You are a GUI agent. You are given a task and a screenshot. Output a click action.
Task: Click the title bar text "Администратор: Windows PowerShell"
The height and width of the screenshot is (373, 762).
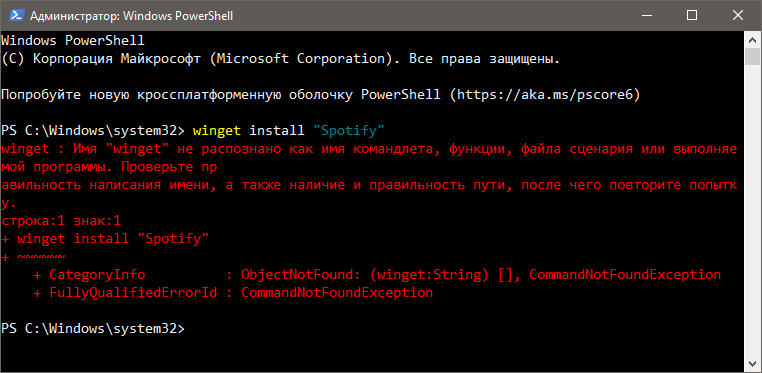click(132, 16)
